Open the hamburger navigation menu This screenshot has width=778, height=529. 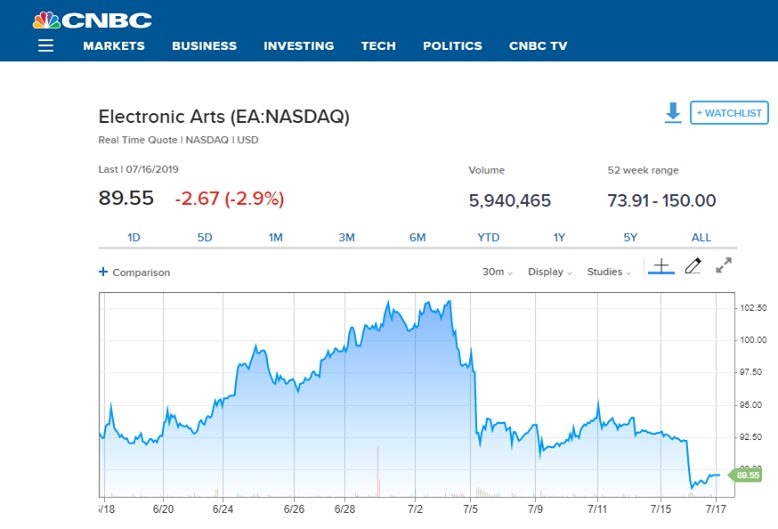[46, 46]
